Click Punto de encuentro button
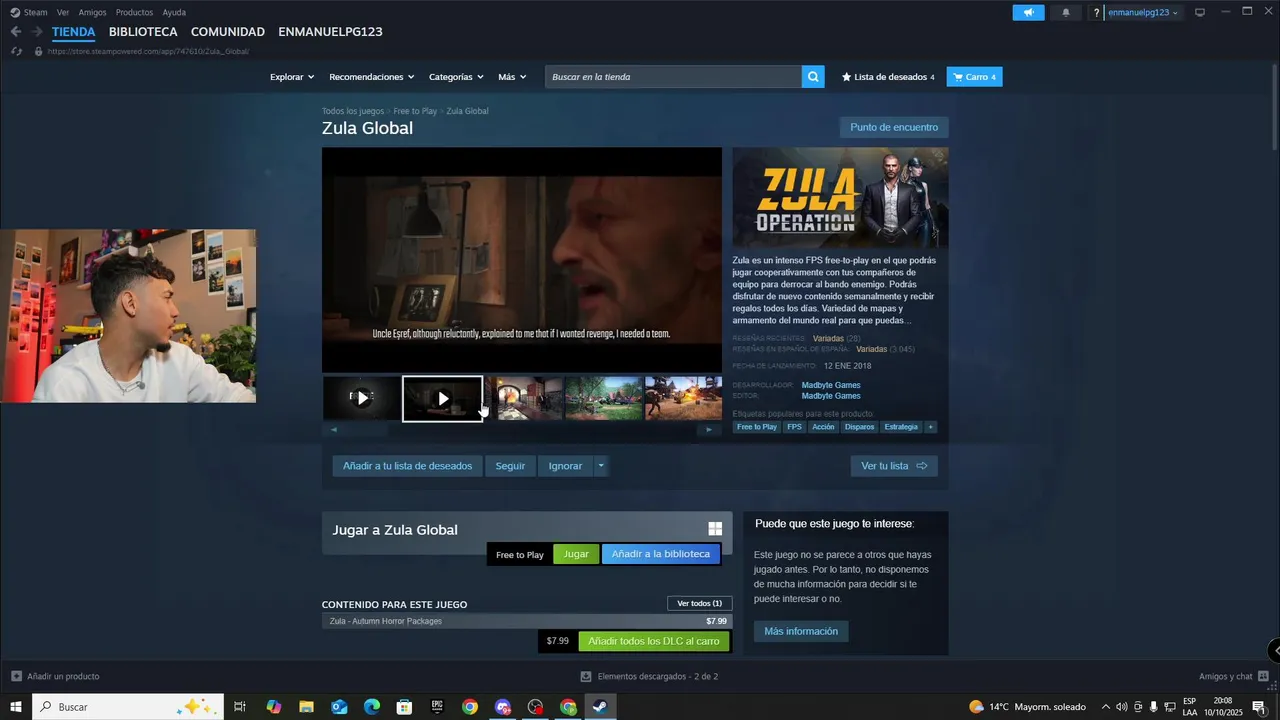This screenshot has width=1280, height=720. coord(894,127)
